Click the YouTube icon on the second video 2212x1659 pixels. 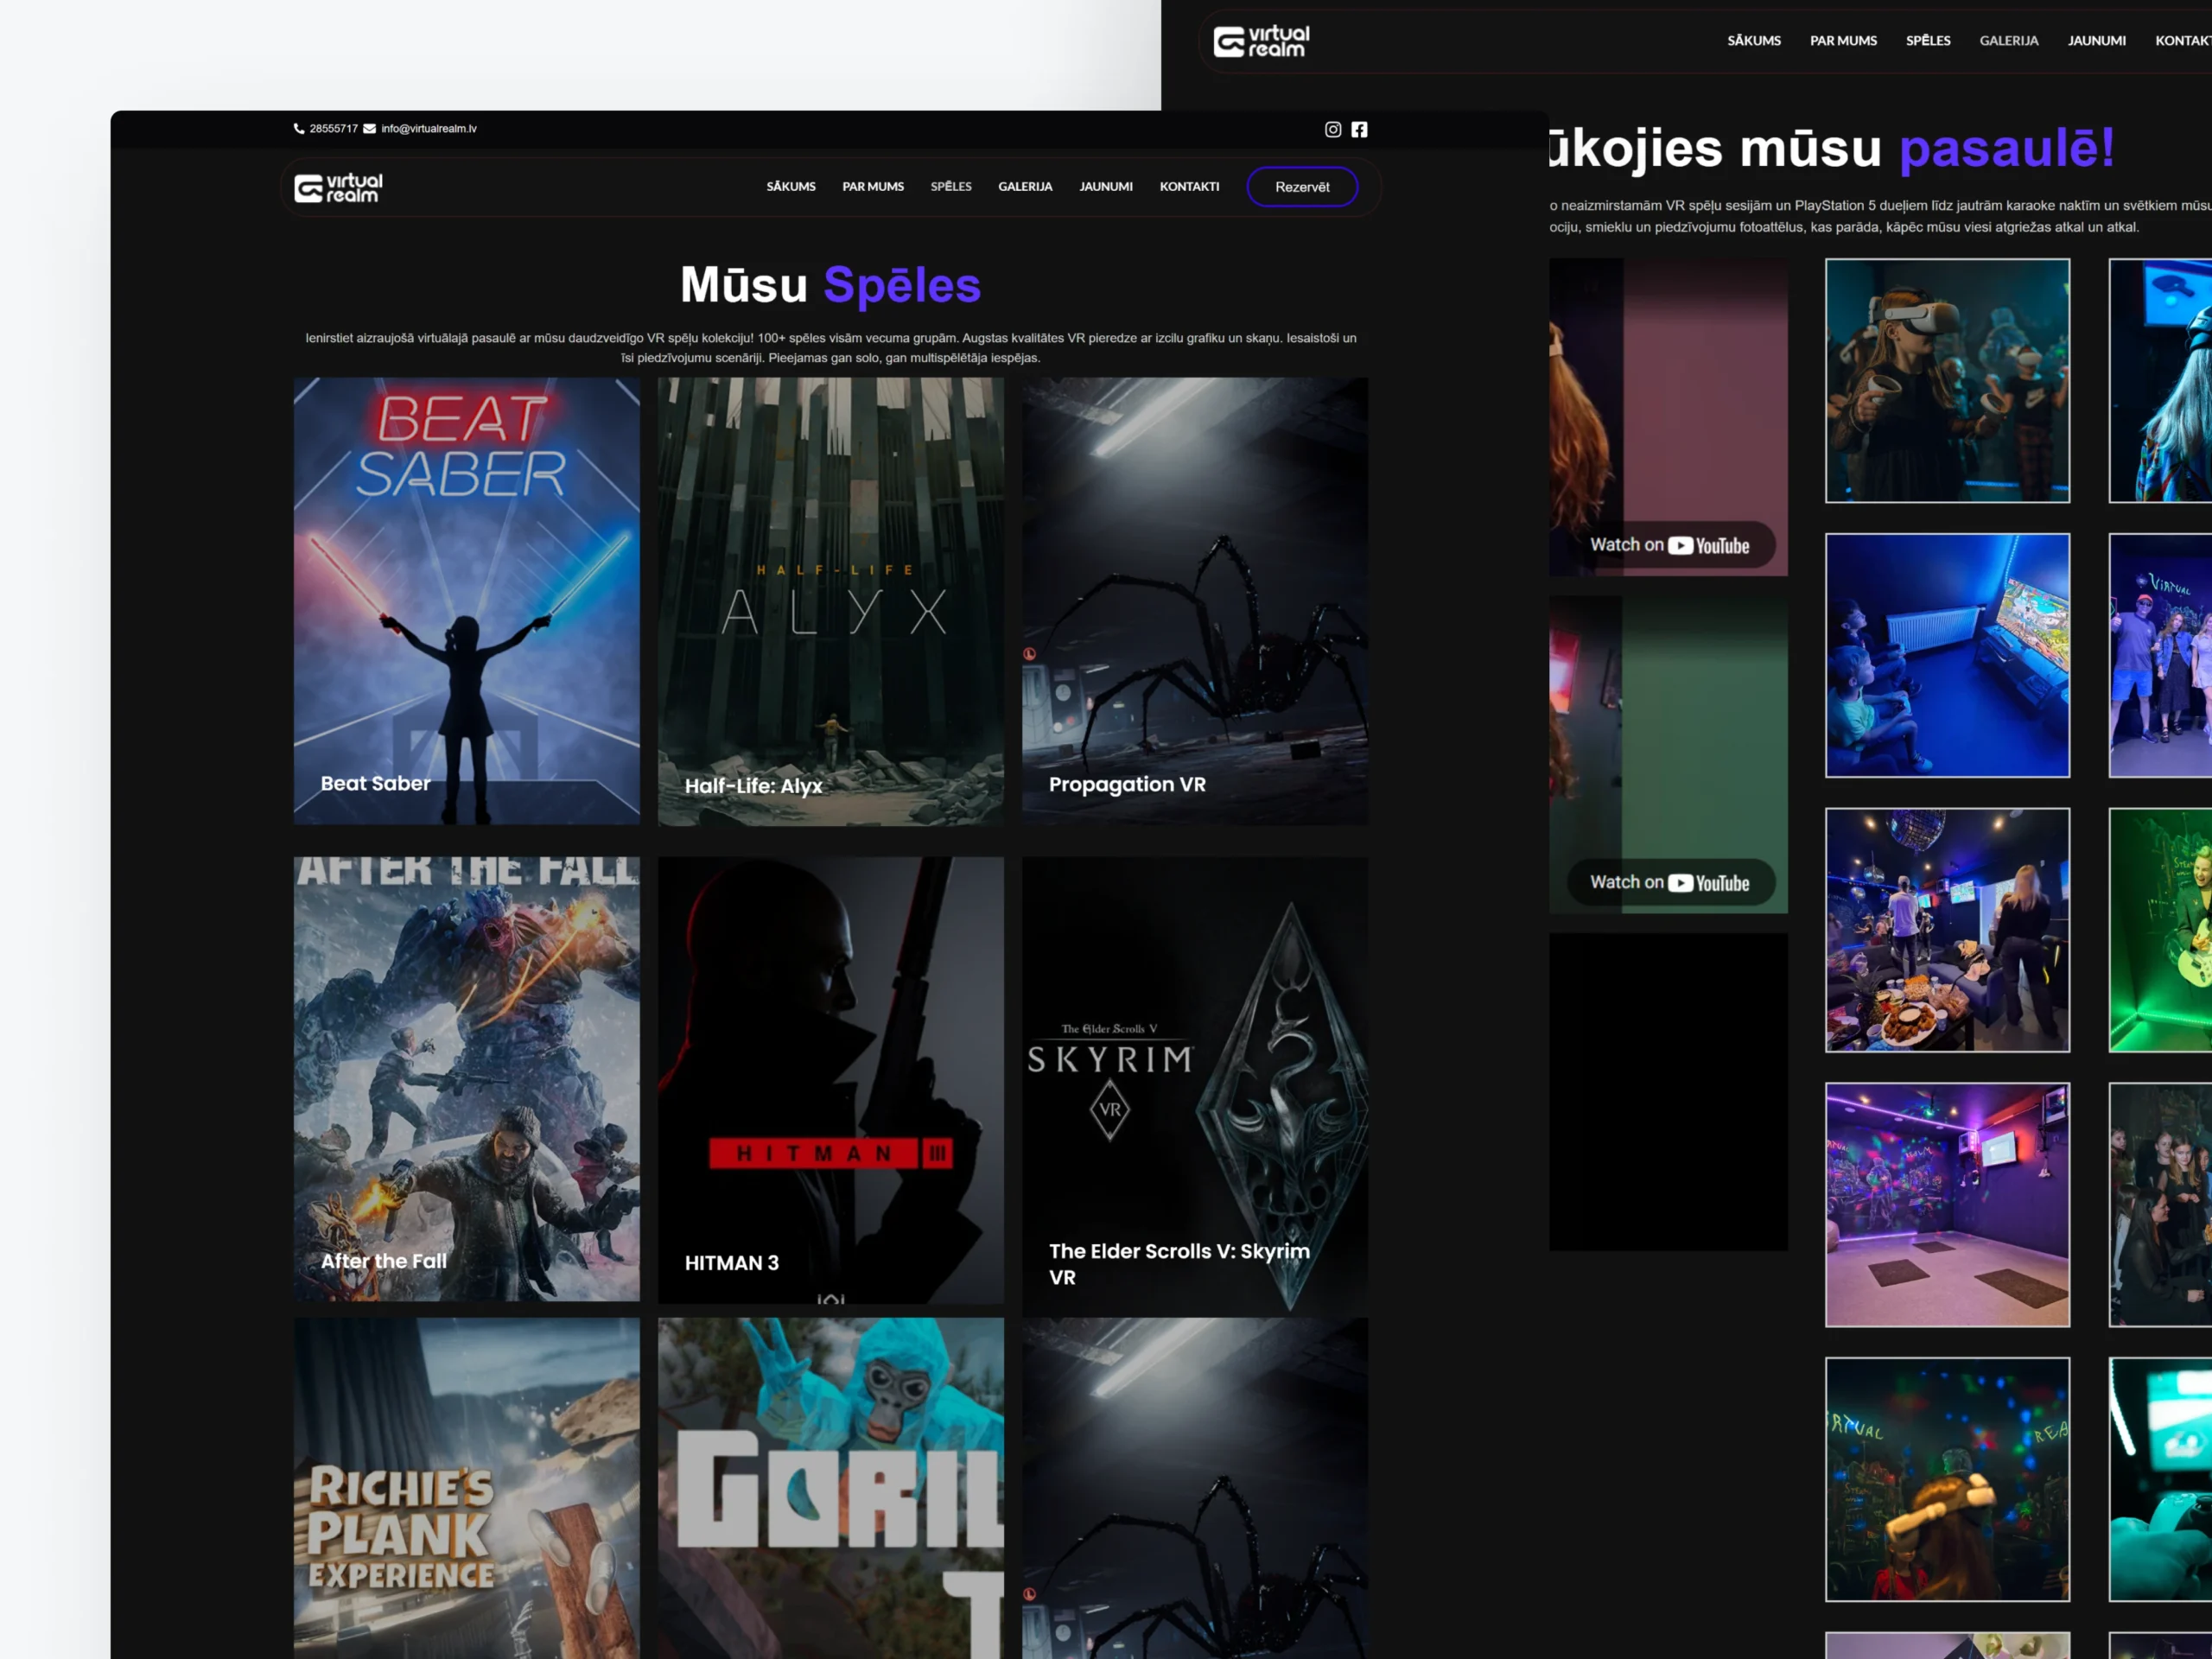click(1679, 882)
